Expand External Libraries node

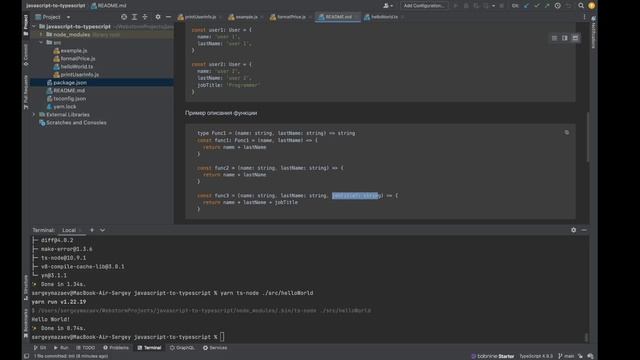pyautogui.click(x=34, y=115)
